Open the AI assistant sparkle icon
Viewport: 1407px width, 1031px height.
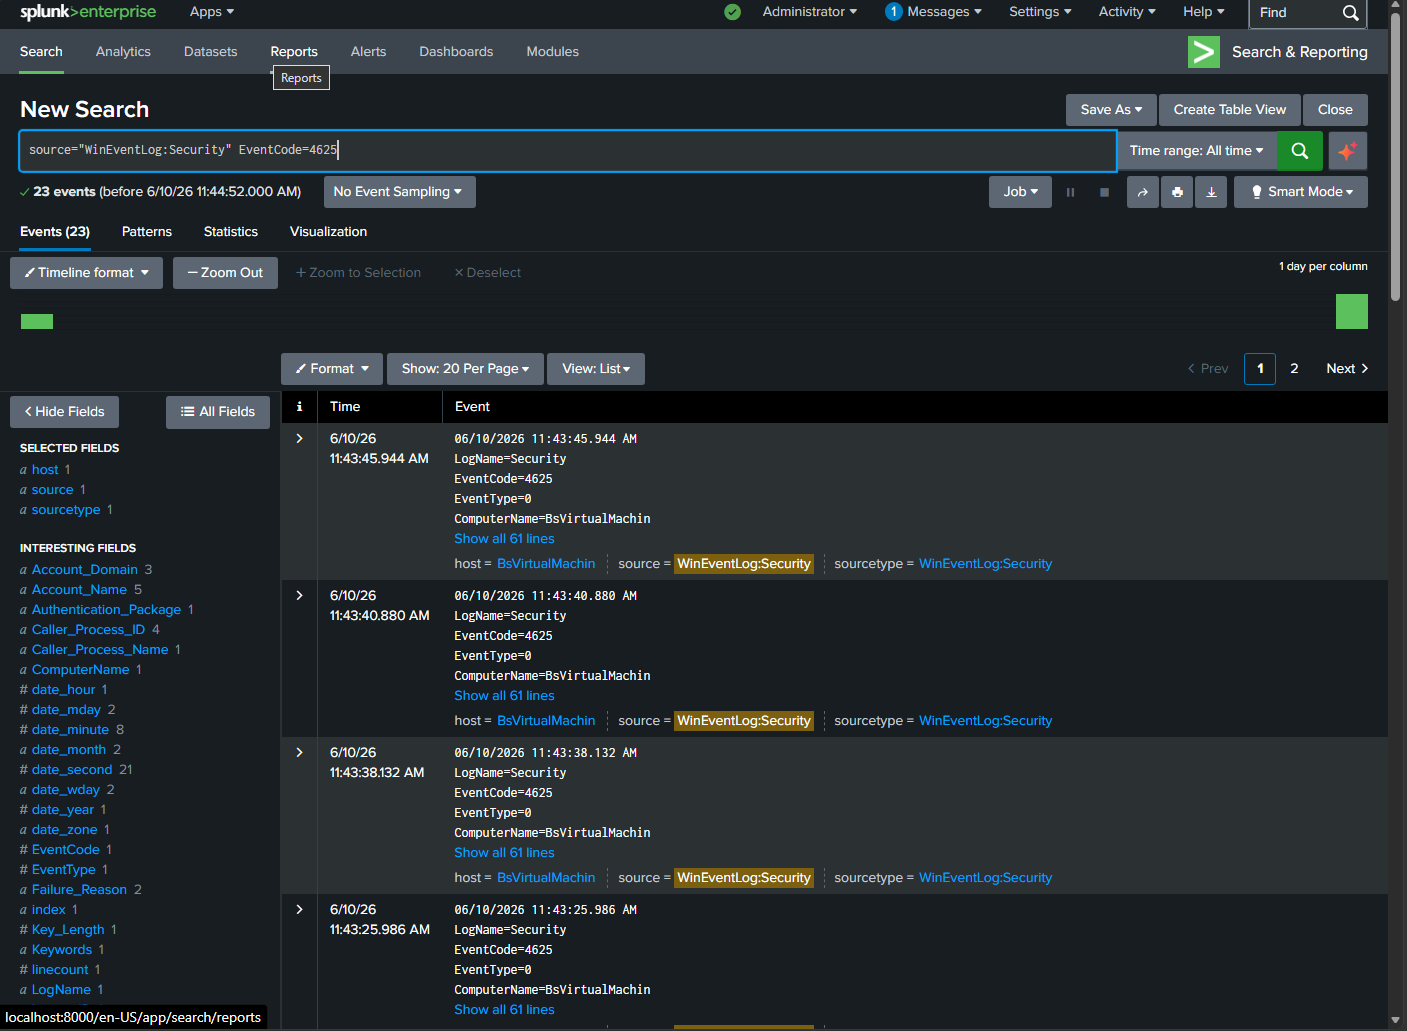click(x=1347, y=151)
